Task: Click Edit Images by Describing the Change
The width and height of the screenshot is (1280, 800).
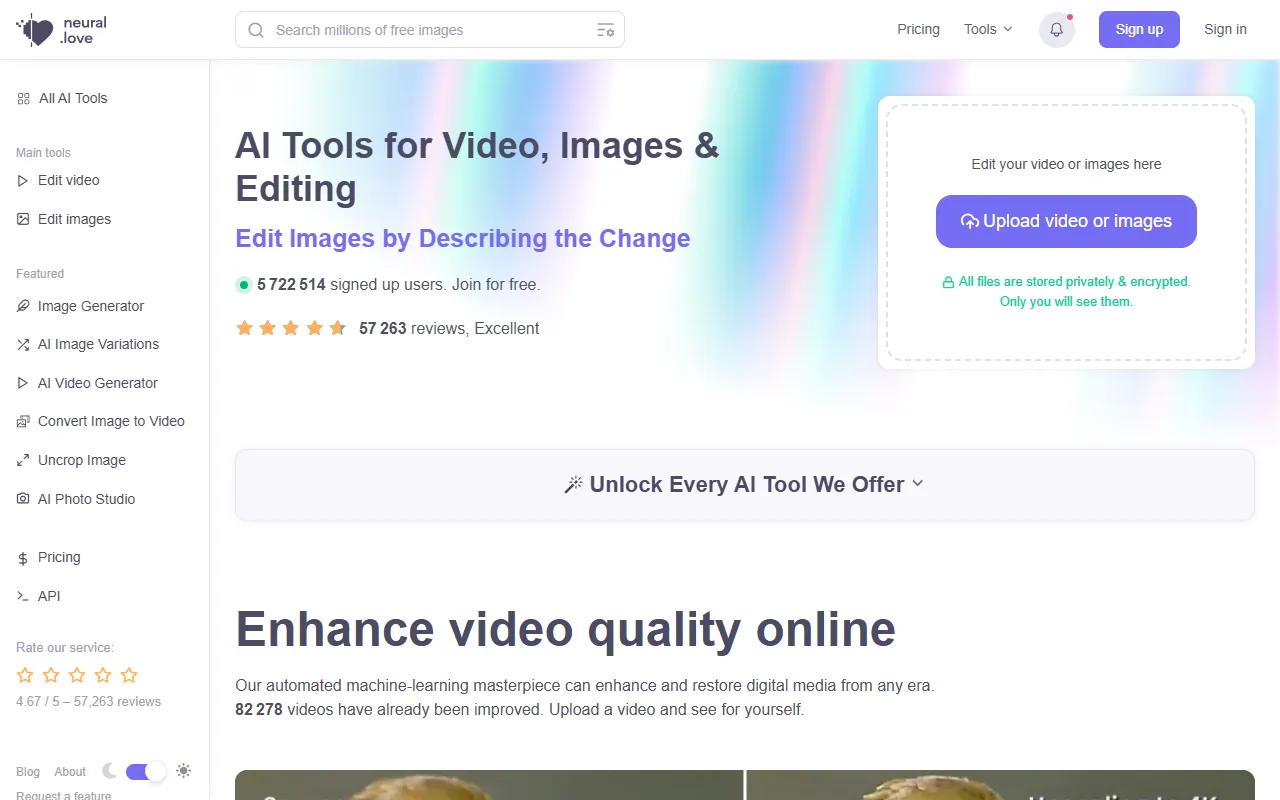Action: pyautogui.click(x=463, y=239)
